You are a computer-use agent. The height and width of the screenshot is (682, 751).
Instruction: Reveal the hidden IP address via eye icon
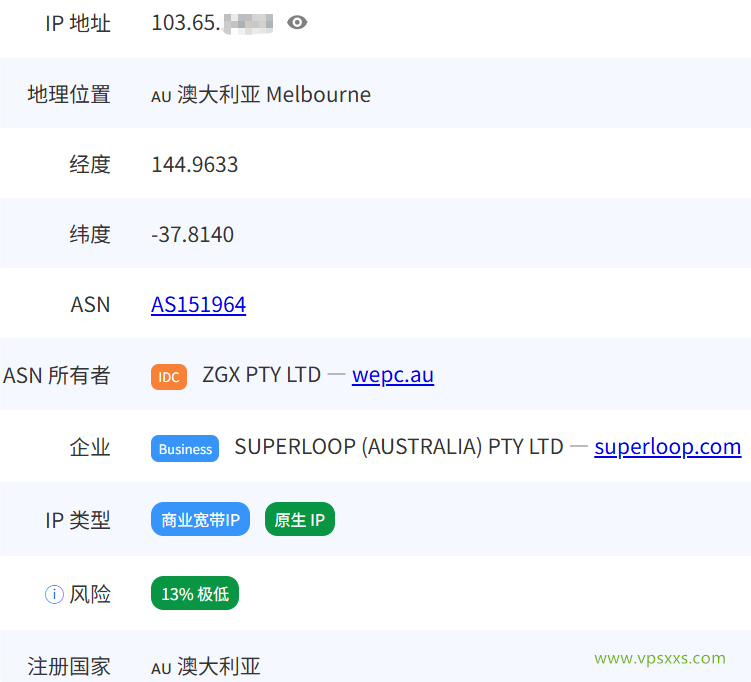(297, 23)
